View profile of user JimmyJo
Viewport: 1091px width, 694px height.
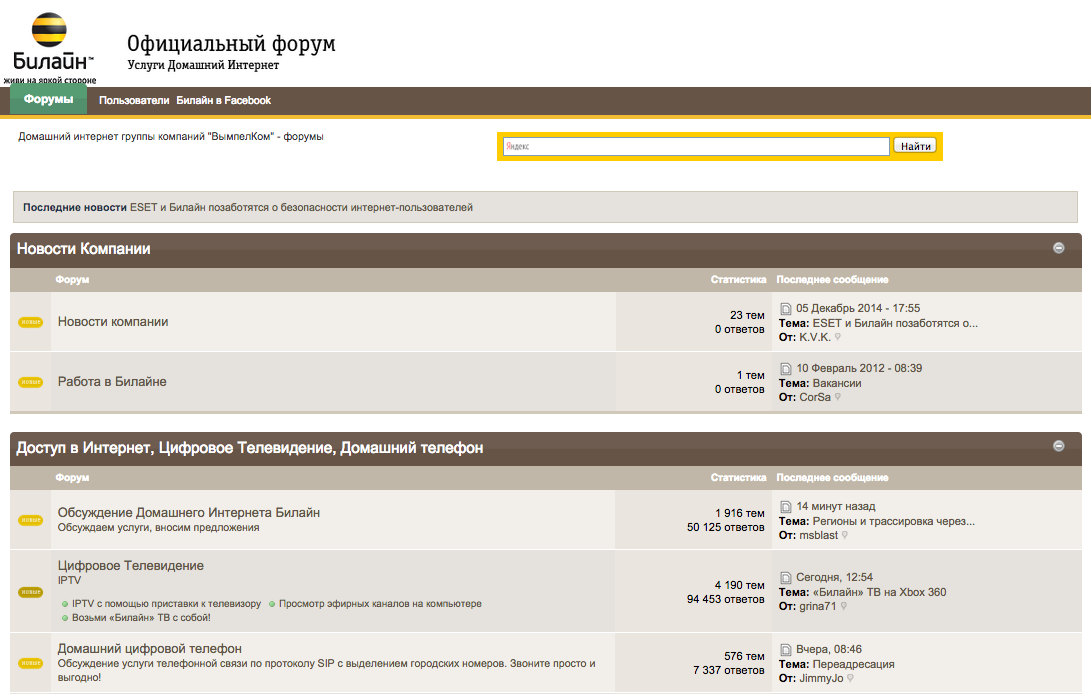tap(821, 678)
